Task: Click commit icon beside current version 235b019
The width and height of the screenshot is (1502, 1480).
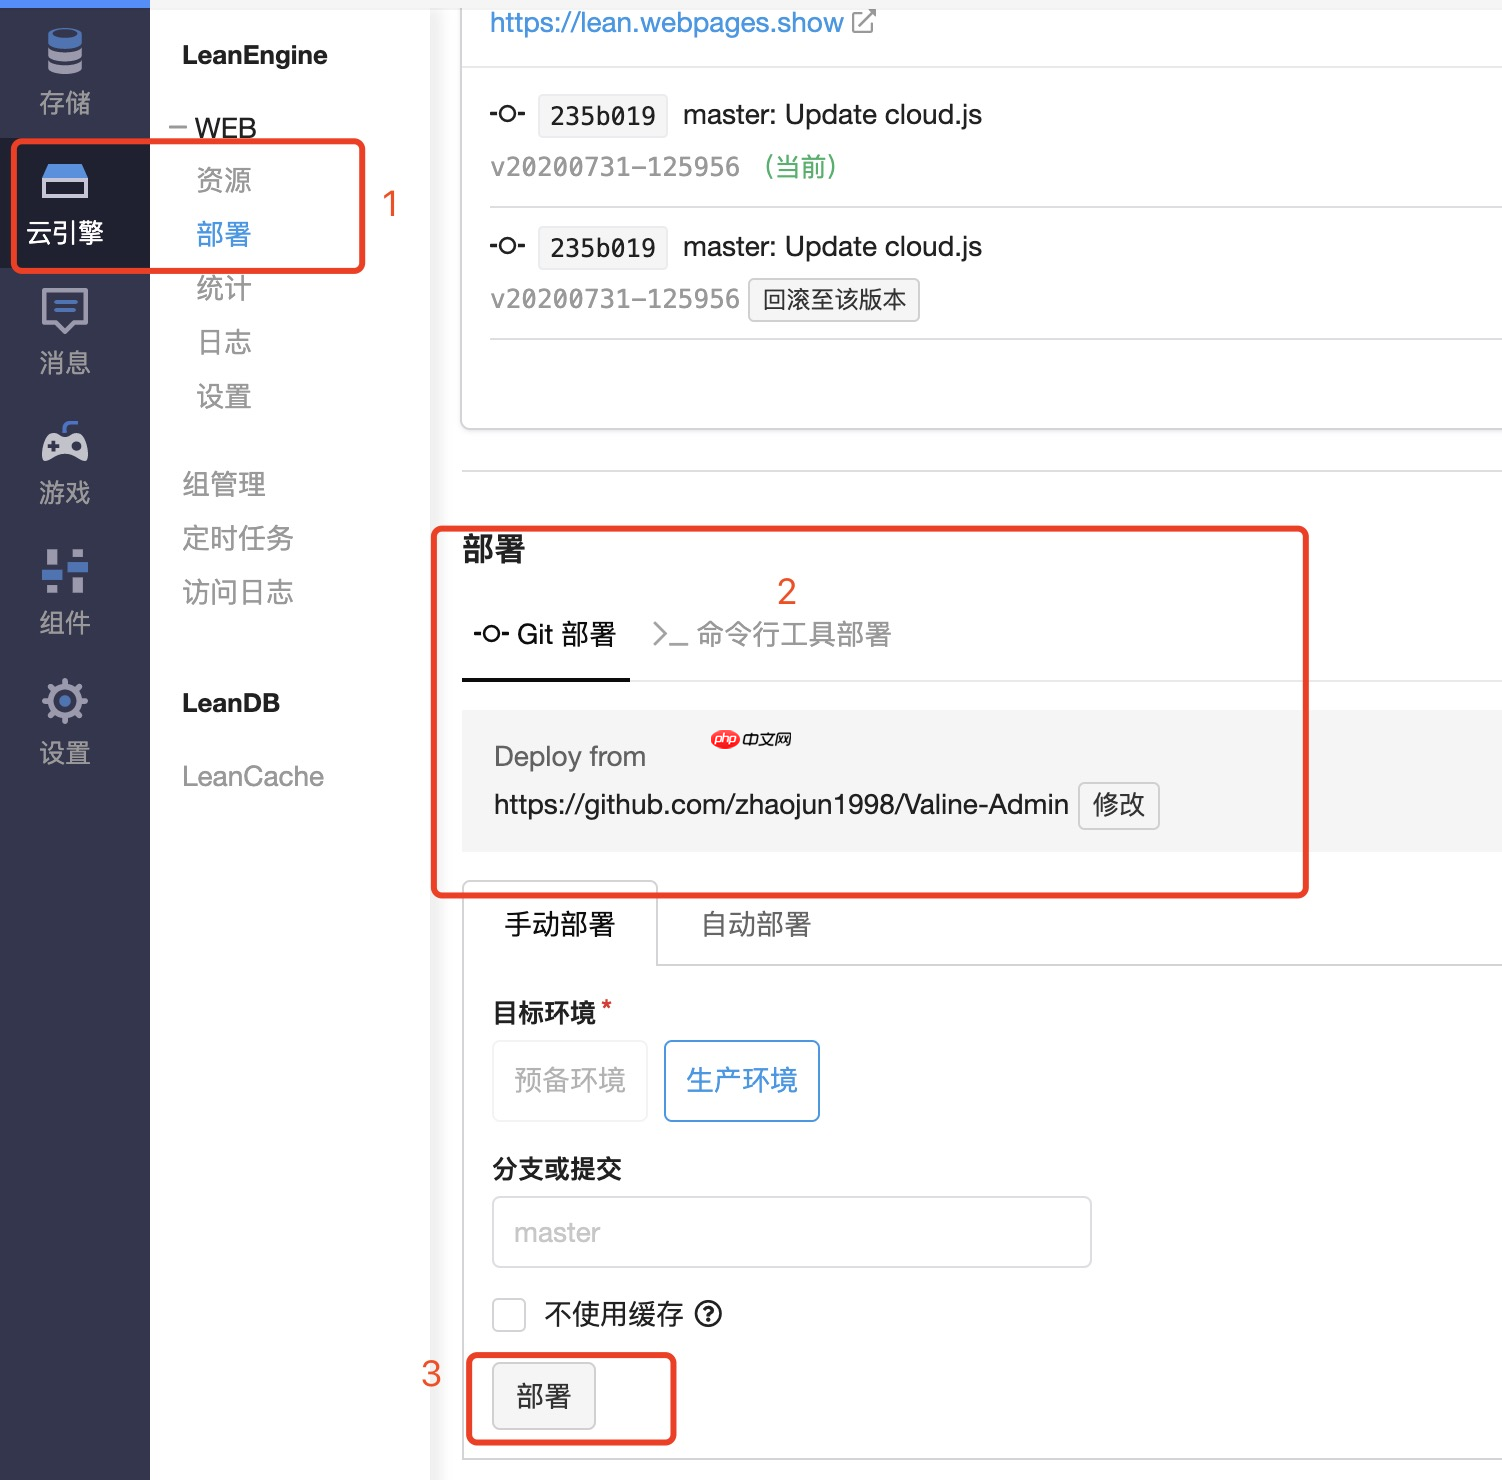Action: [507, 114]
